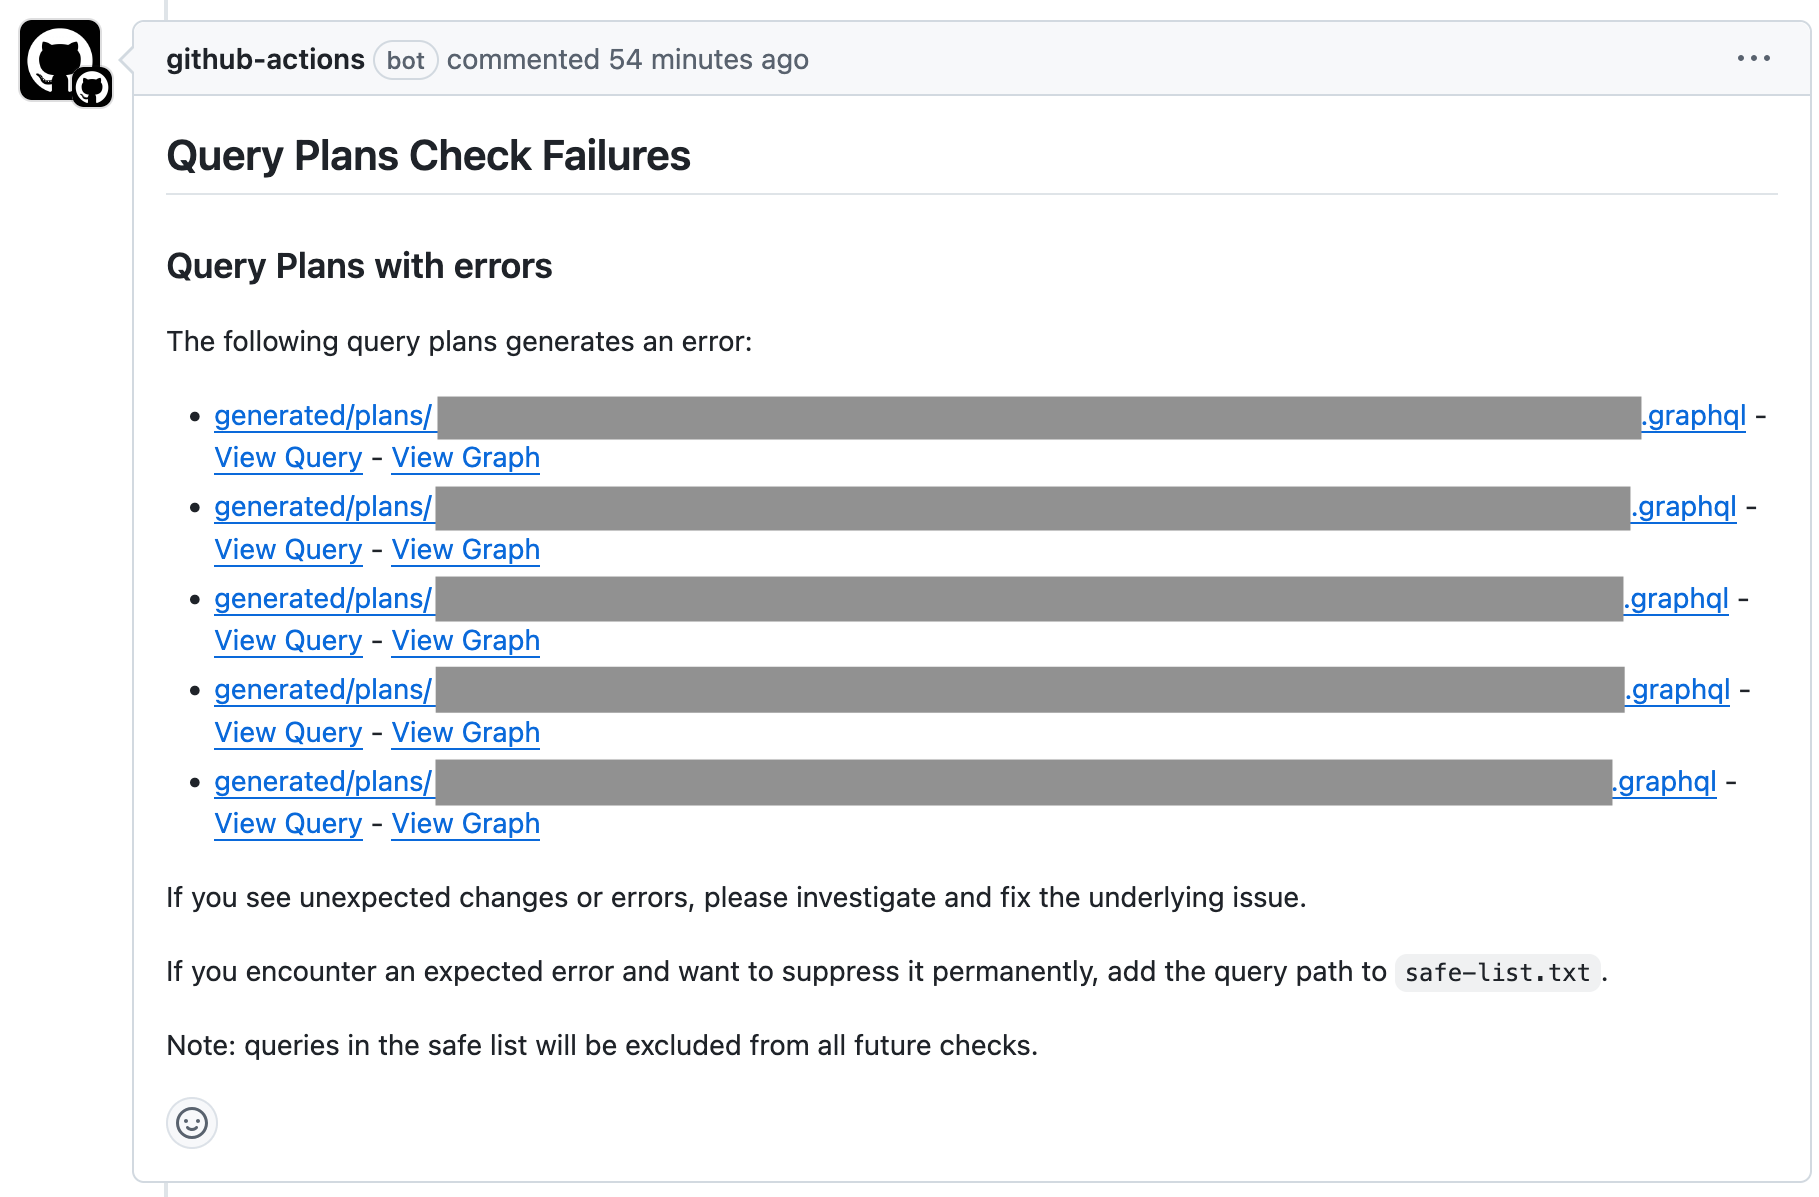Screen dimensions: 1819x1197
Task: Open the add reaction smiley icon
Action: [x=191, y=1122]
